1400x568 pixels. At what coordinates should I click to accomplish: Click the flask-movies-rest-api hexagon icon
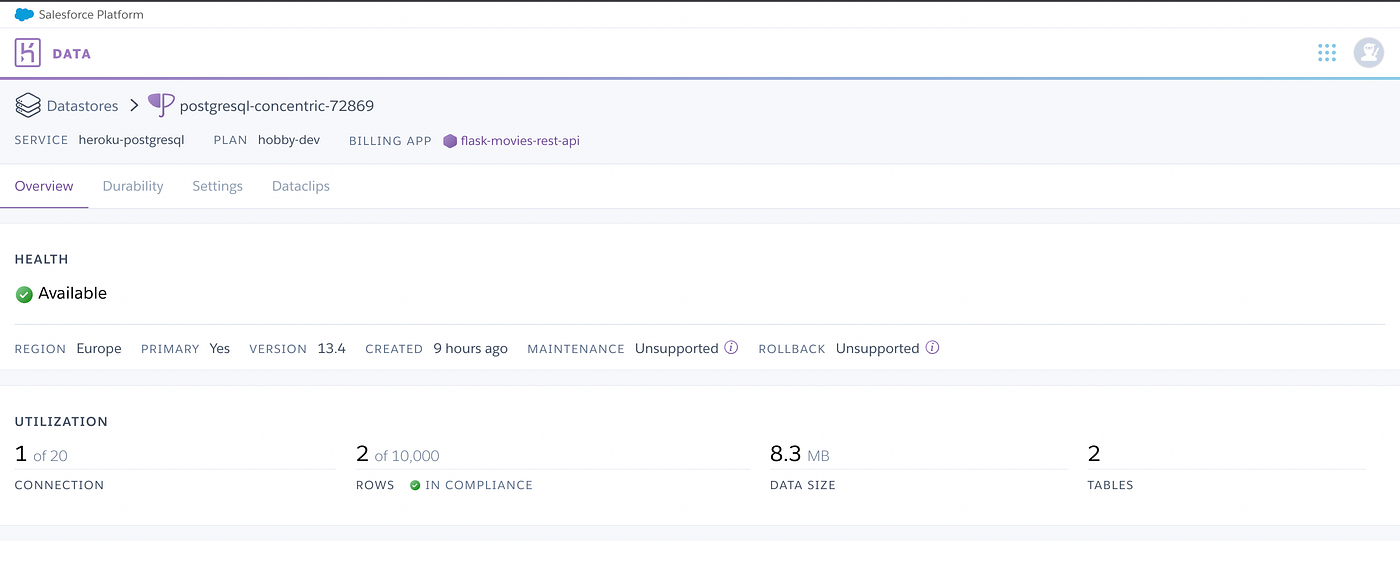[x=450, y=141]
